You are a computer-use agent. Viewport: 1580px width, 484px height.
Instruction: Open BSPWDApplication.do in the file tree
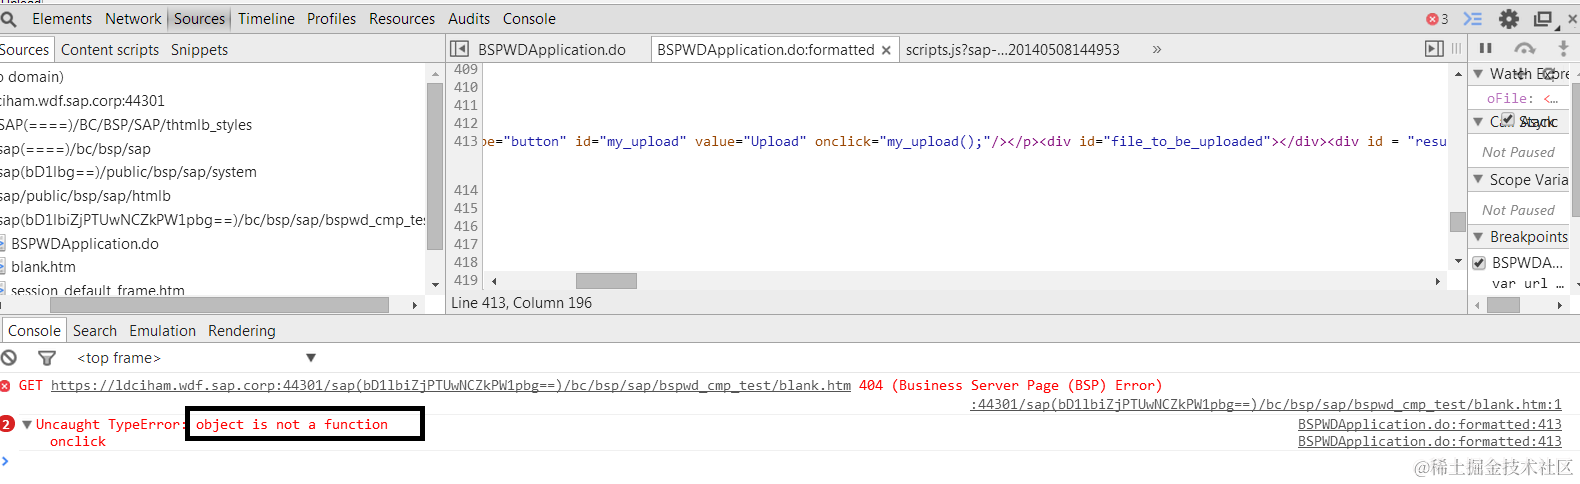click(x=84, y=244)
